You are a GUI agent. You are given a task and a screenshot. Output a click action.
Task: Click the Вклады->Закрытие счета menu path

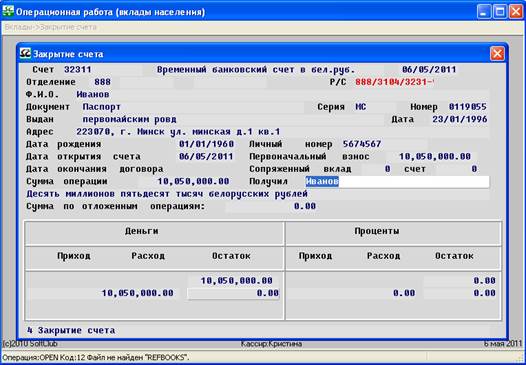click(x=51, y=28)
